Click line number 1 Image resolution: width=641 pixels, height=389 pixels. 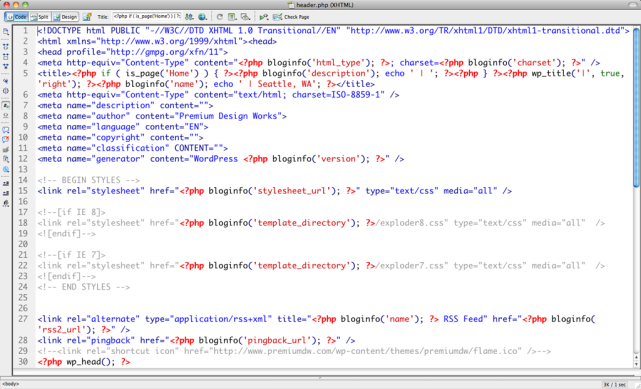click(x=25, y=31)
